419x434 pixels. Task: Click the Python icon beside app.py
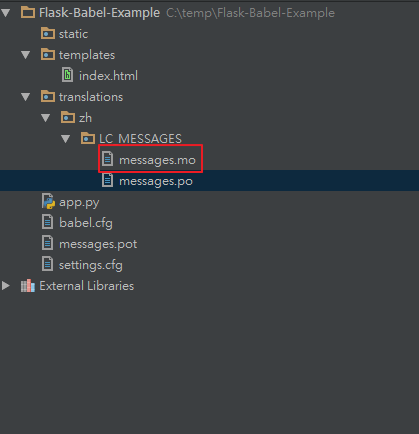[x=48, y=201]
